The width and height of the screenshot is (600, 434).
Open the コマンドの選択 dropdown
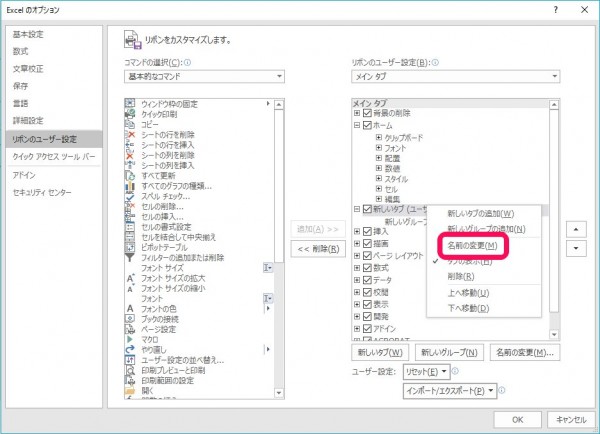[x=204, y=76]
